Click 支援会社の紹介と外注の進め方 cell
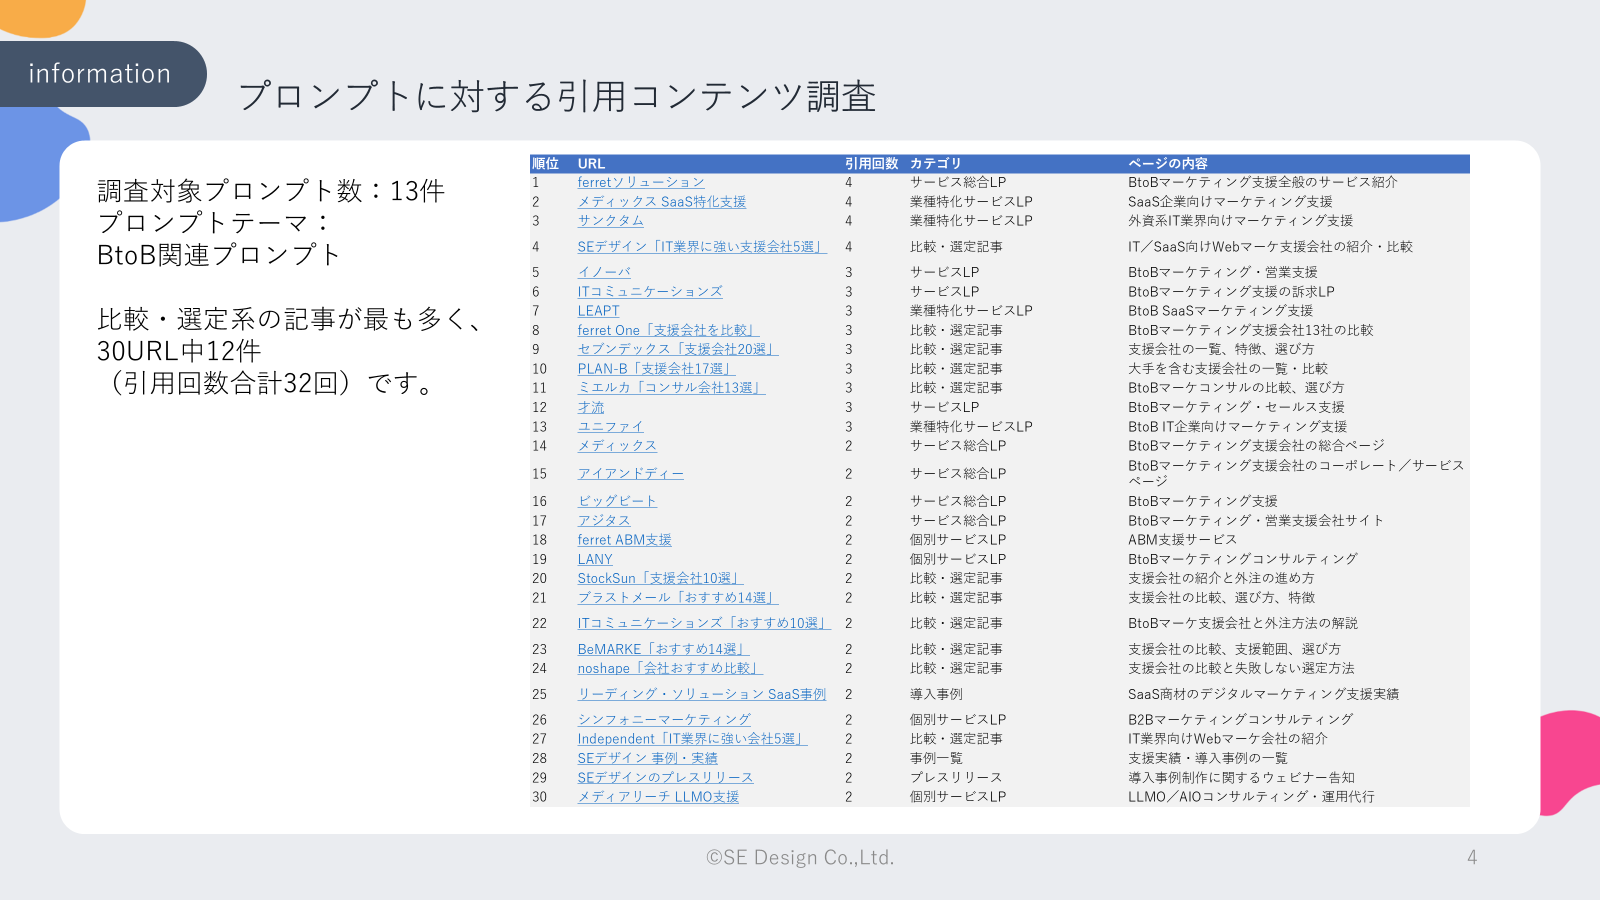This screenshot has height=900, width=1600. 1221,578
